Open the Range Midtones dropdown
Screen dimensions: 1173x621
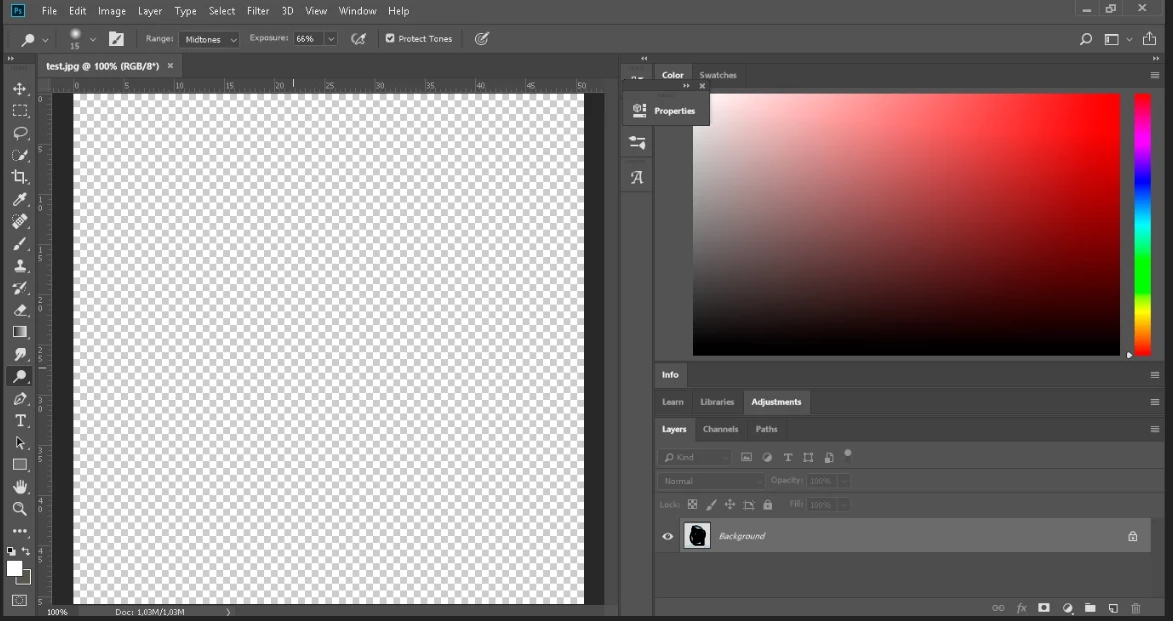click(x=209, y=39)
